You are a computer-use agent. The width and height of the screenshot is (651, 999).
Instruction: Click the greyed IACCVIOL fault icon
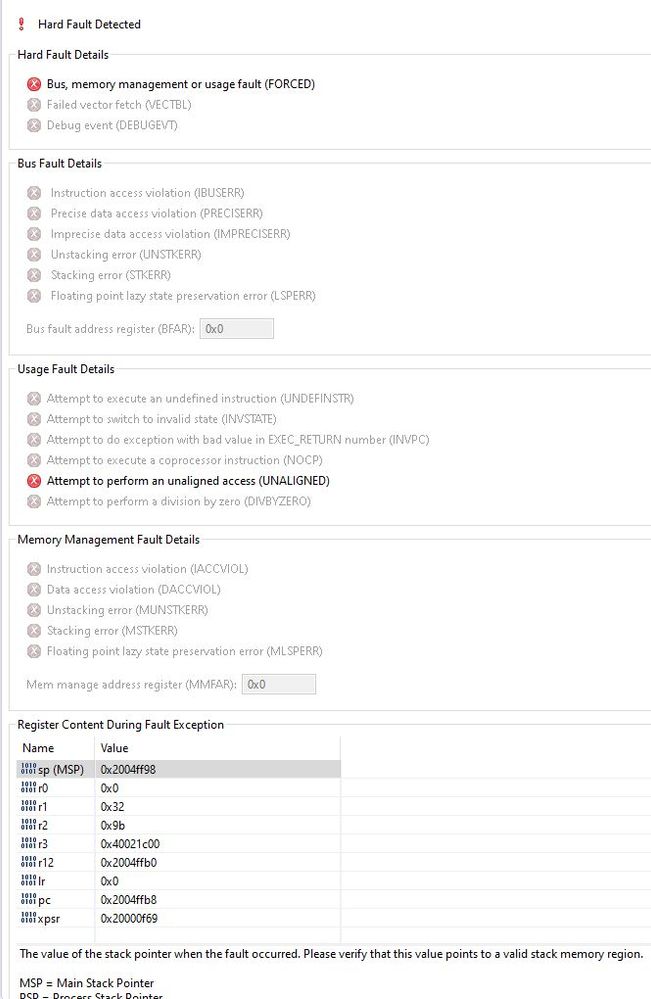[34, 569]
